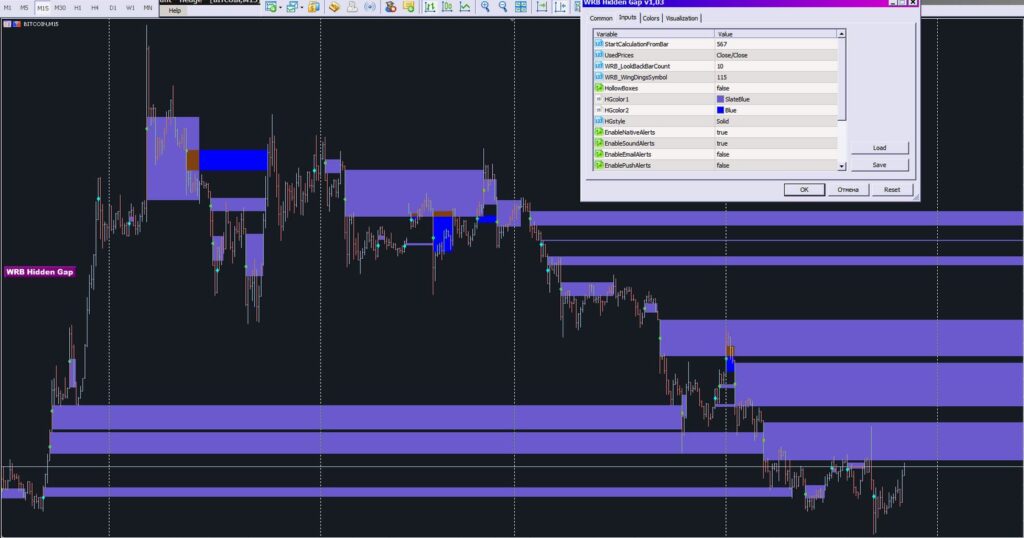The height and width of the screenshot is (538, 1024).
Task: Select the UsedPrices value Close/Close
Action: (732, 55)
